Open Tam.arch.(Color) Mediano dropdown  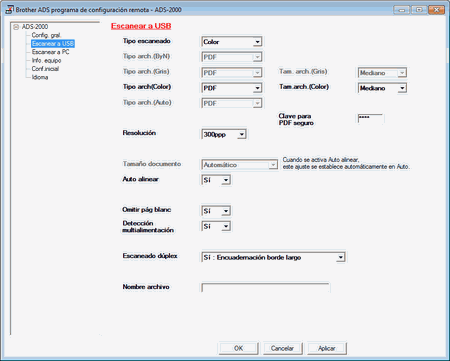[382, 88]
